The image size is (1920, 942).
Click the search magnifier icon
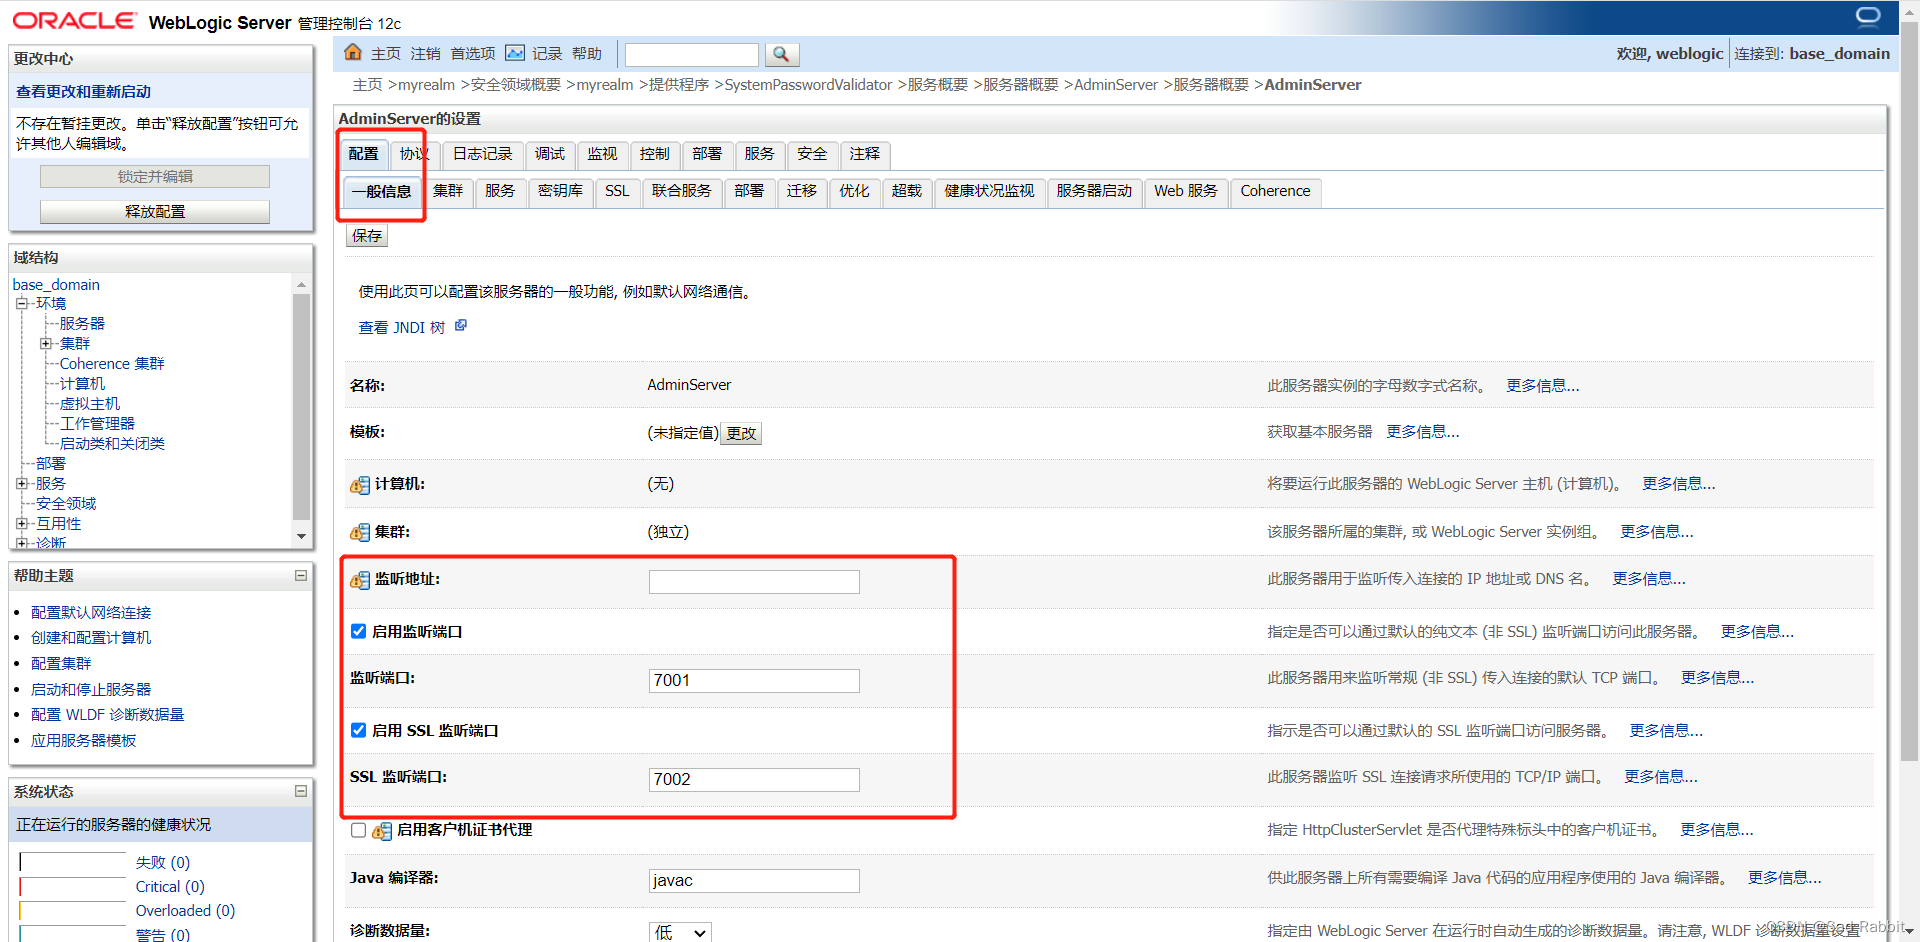tap(782, 54)
